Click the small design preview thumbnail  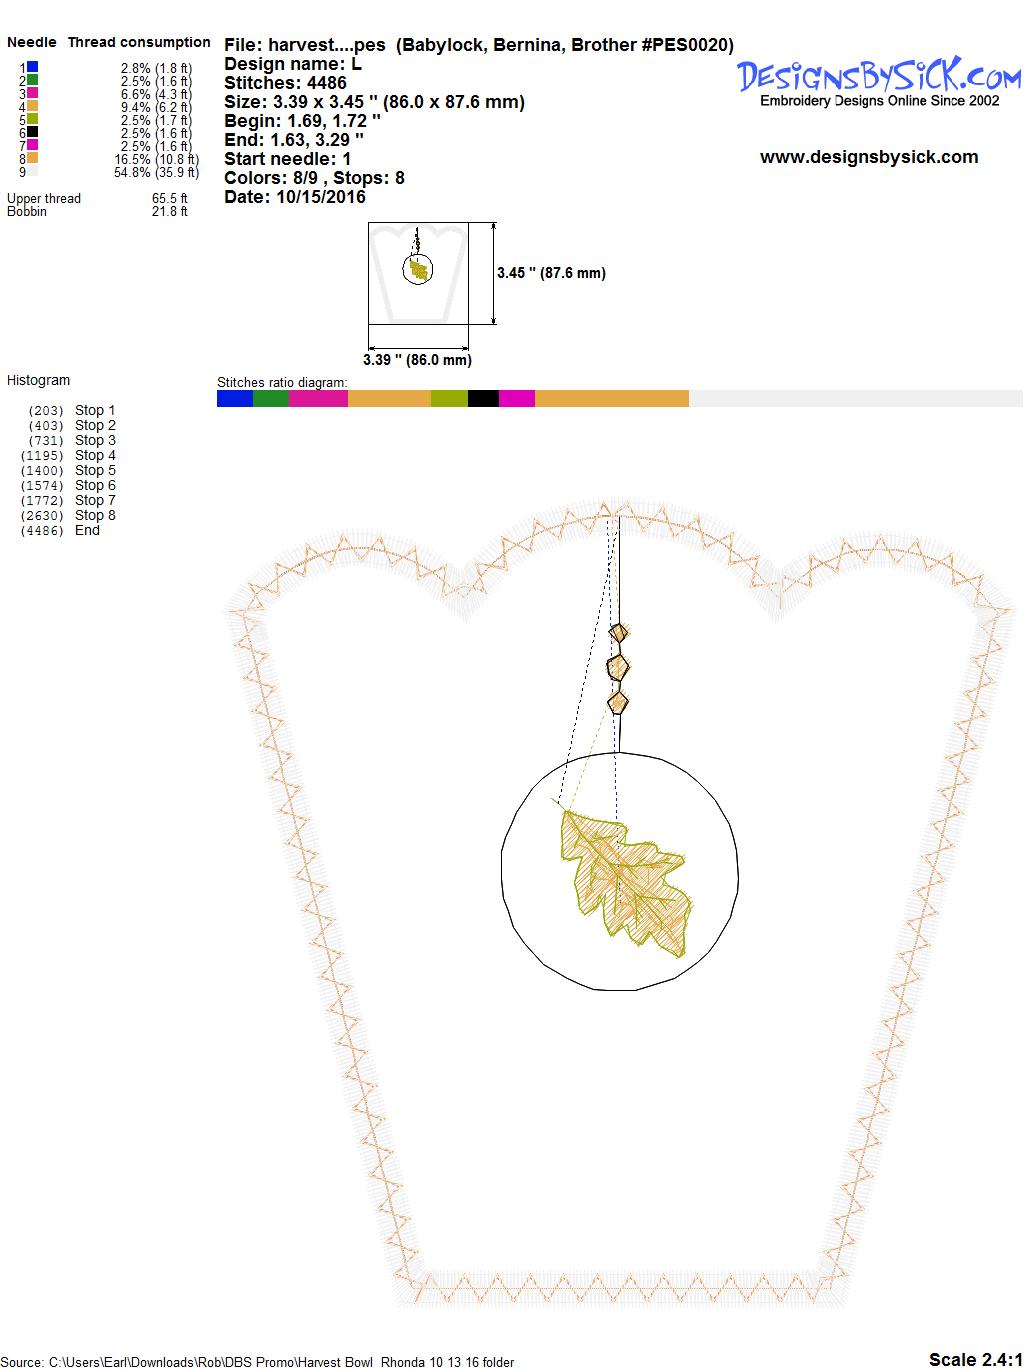click(418, 273)
